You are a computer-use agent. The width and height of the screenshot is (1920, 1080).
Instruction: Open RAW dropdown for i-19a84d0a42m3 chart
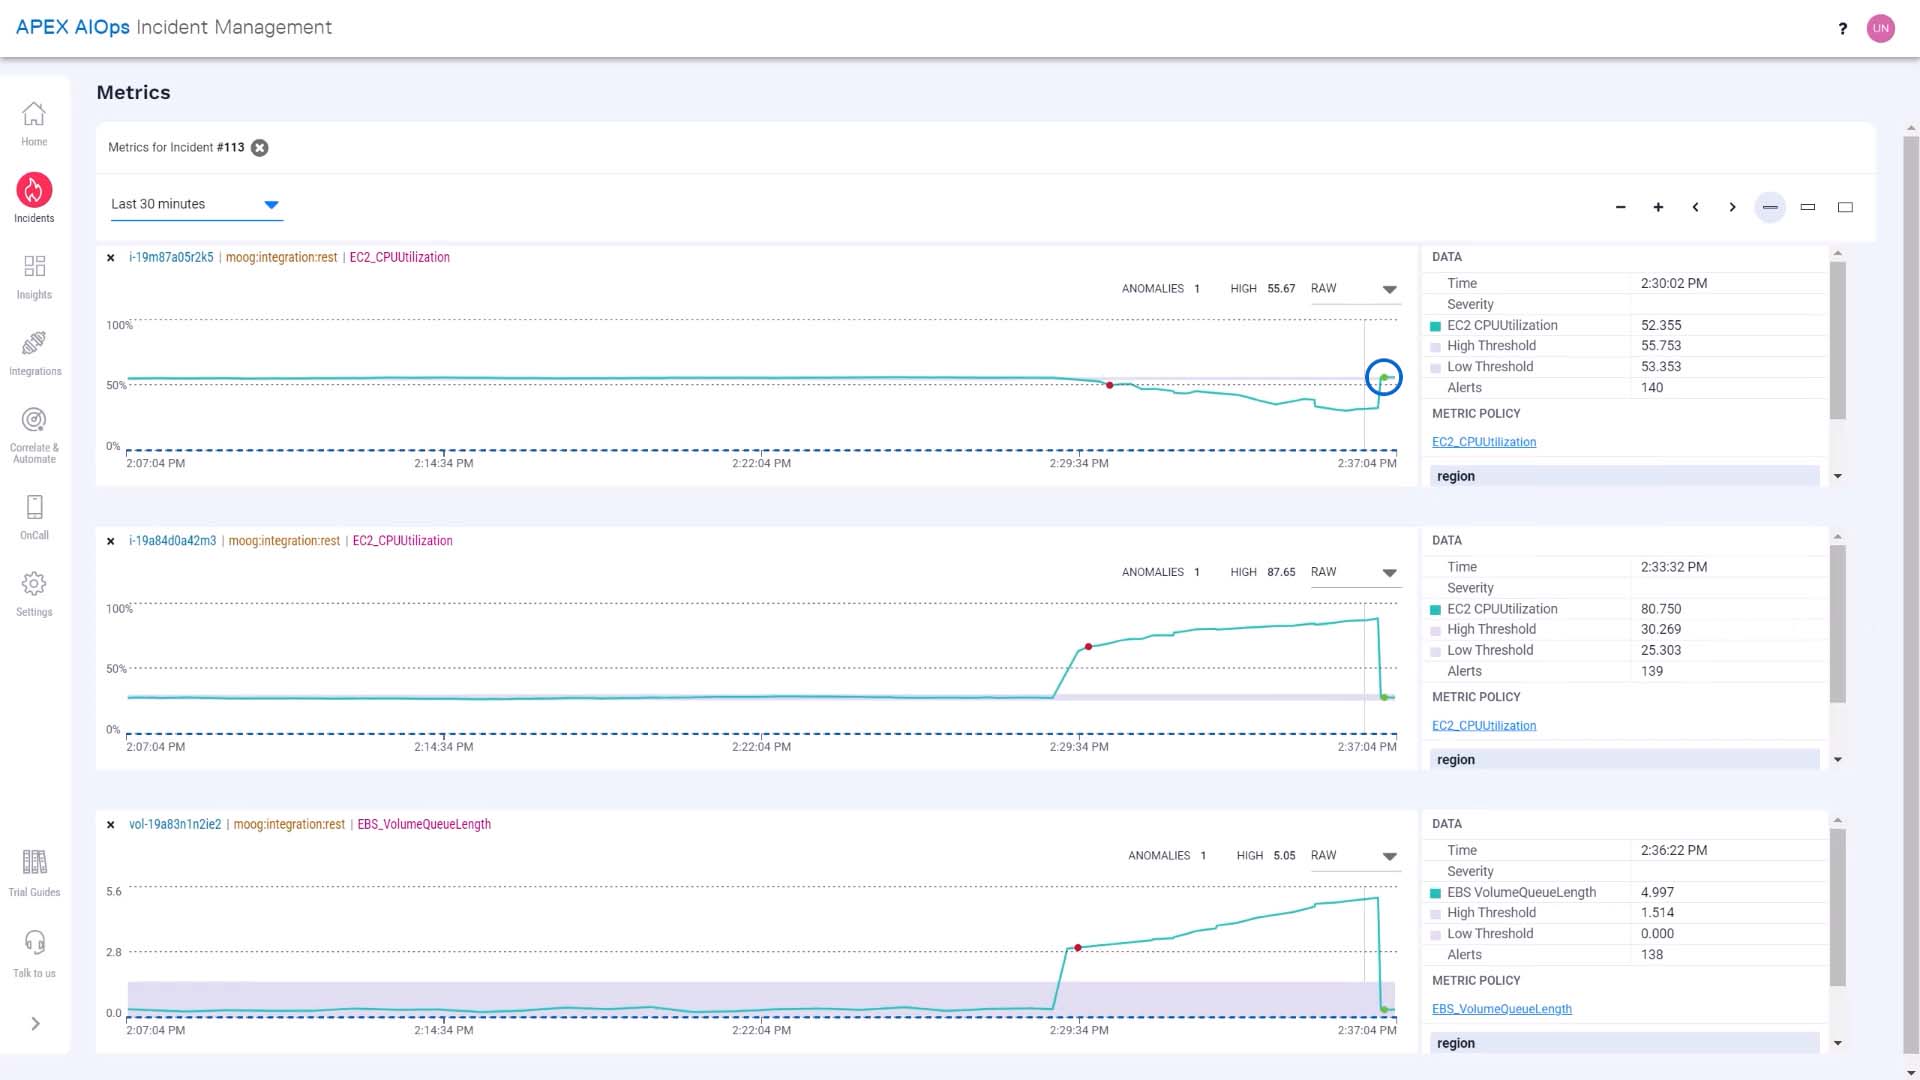point(1355,572)
